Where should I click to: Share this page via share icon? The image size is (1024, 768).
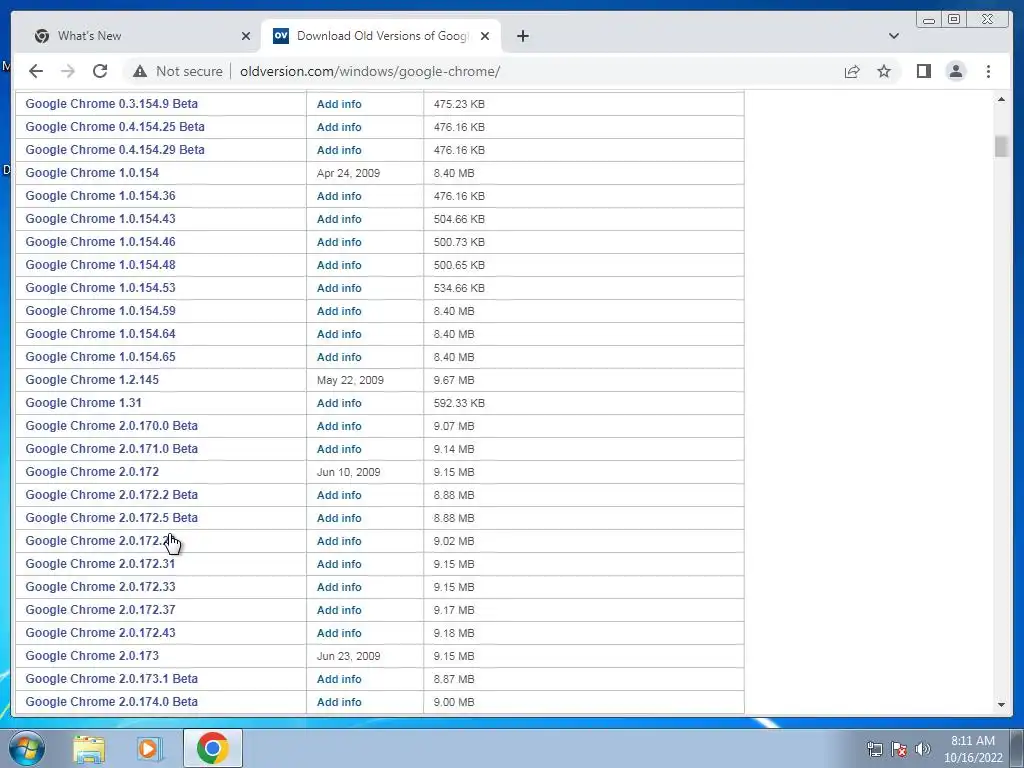pos(852,71)
